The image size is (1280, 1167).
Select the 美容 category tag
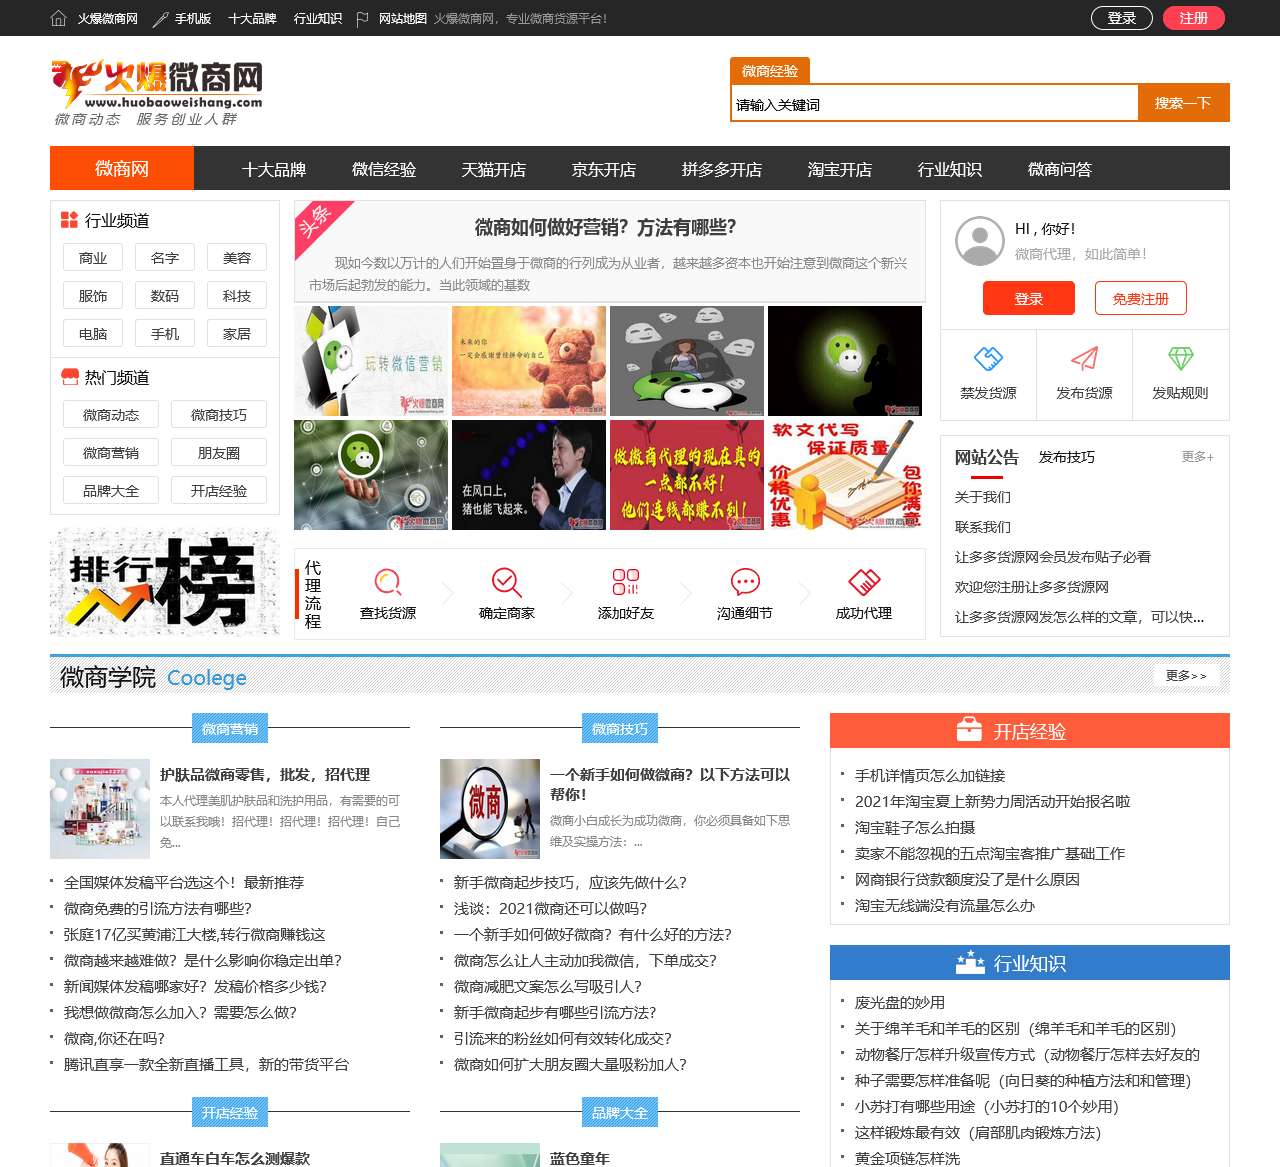pos(236,257)
